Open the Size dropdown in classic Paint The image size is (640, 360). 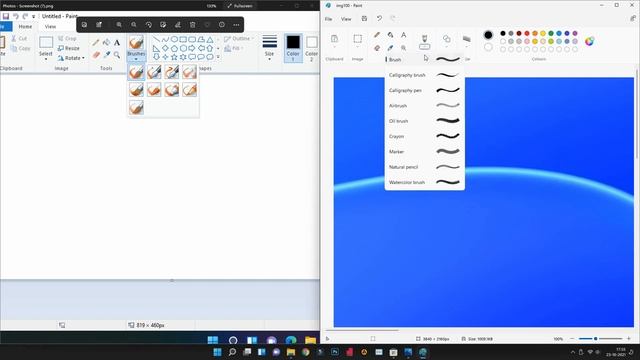coord(269,56)
